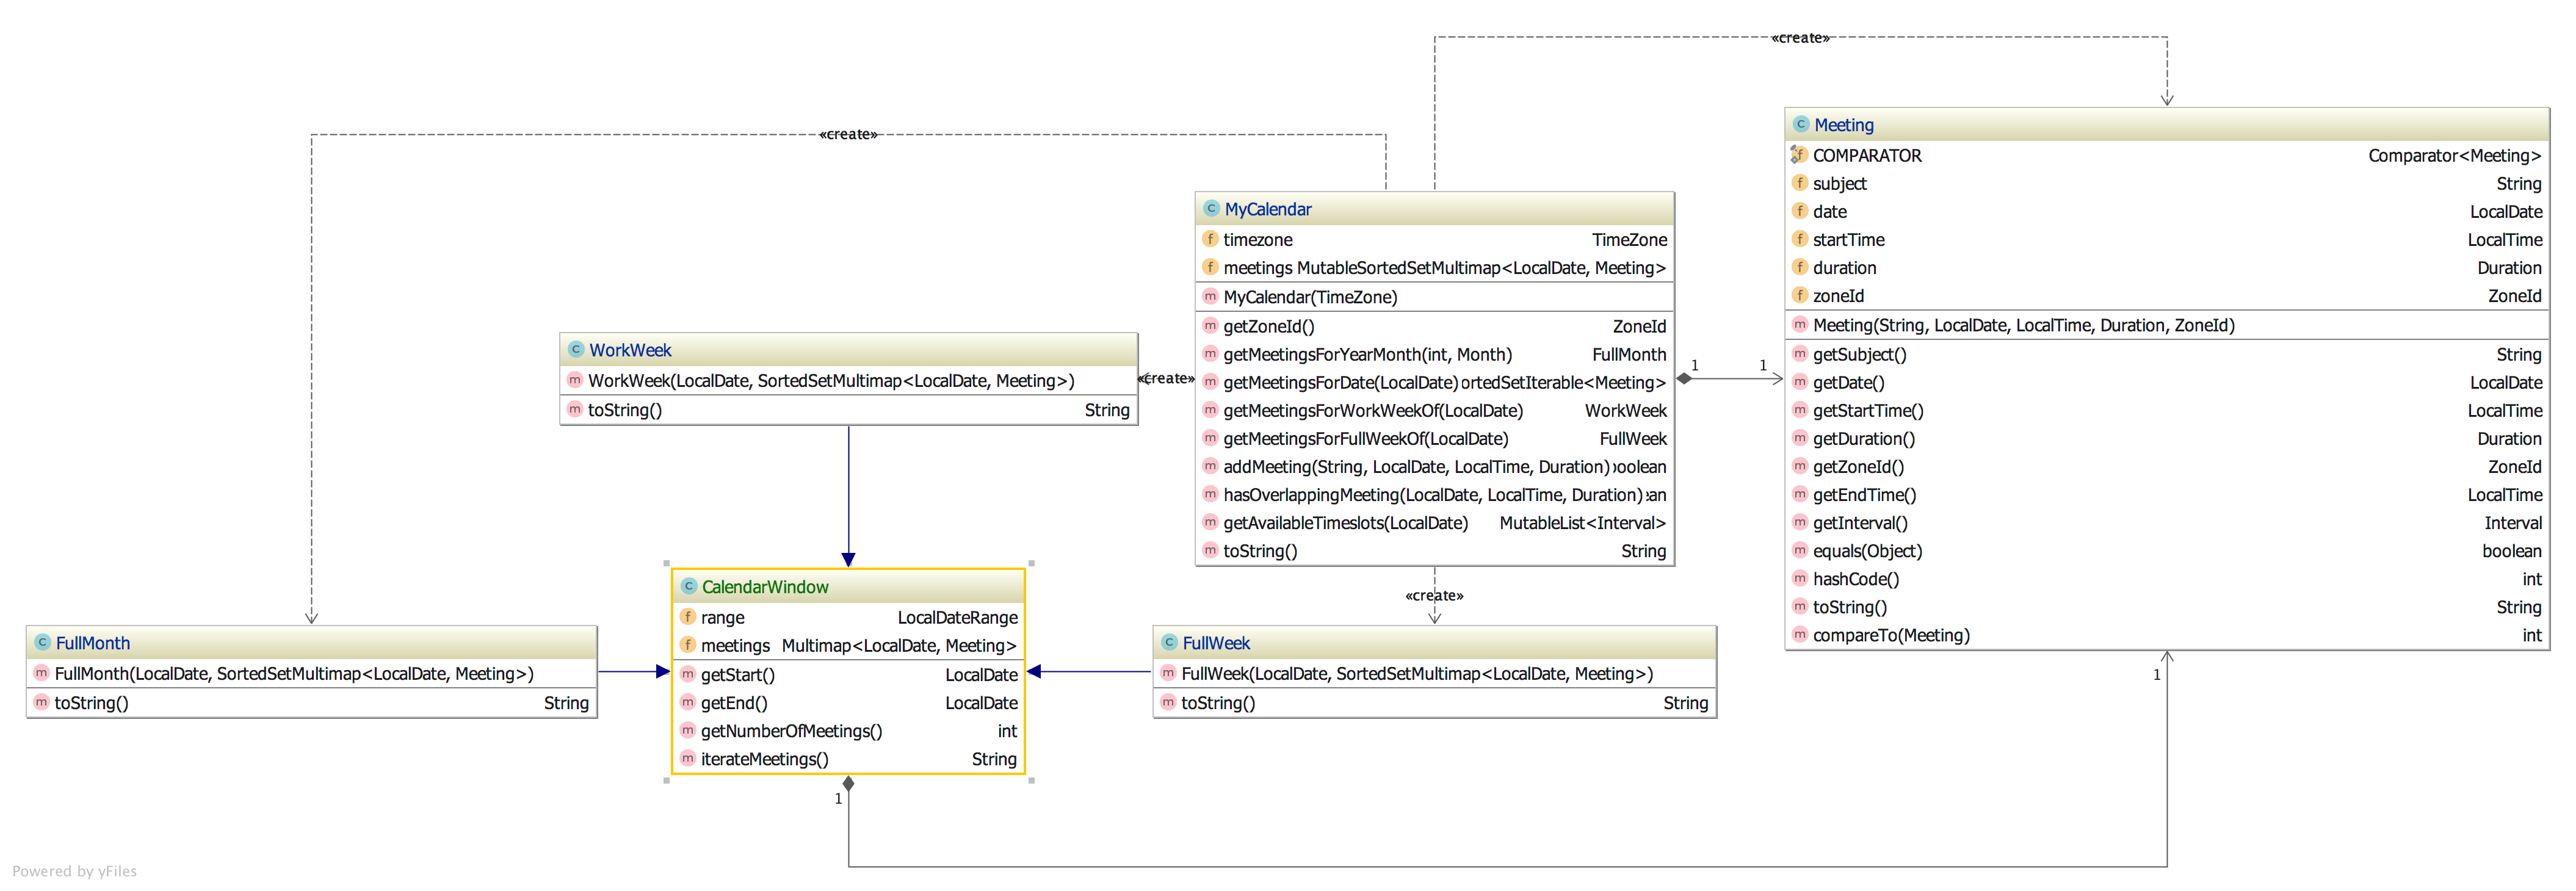Click the class icon beside MyCalendar
This screenshot has width=2576, height=891.
coord(1210,208)
